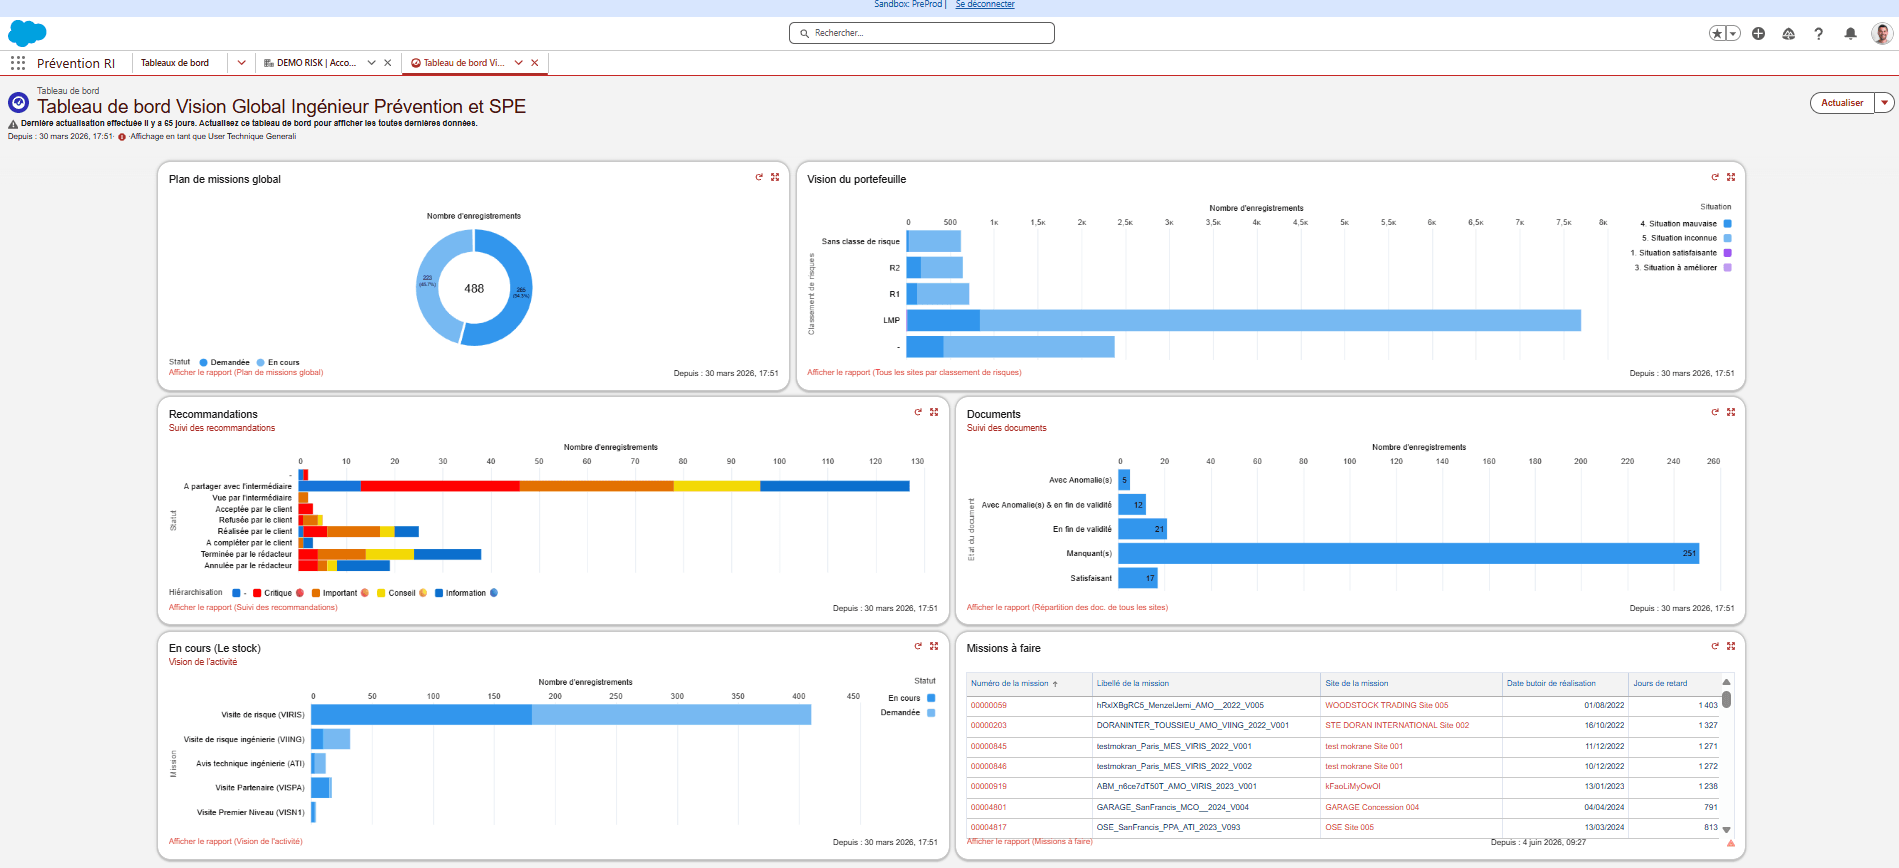Click the notifications bell icon
The width and height of the screenshot is (1899, 868).
(x=1850, y=34)
